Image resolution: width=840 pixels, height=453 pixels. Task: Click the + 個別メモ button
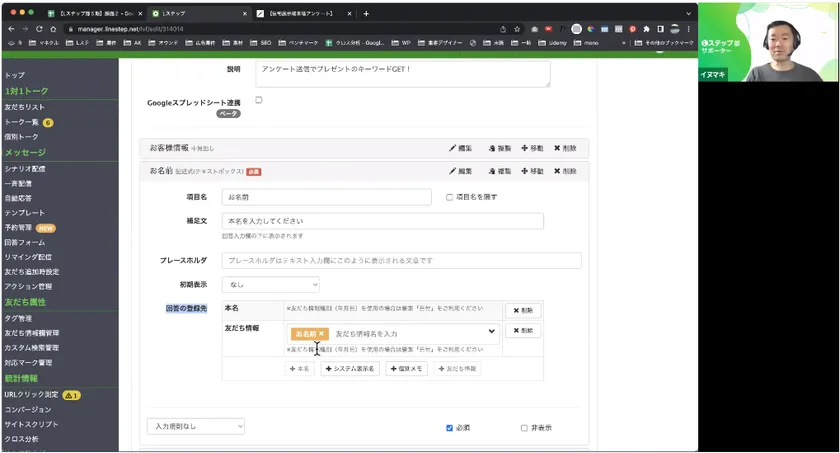coord(406,368)
